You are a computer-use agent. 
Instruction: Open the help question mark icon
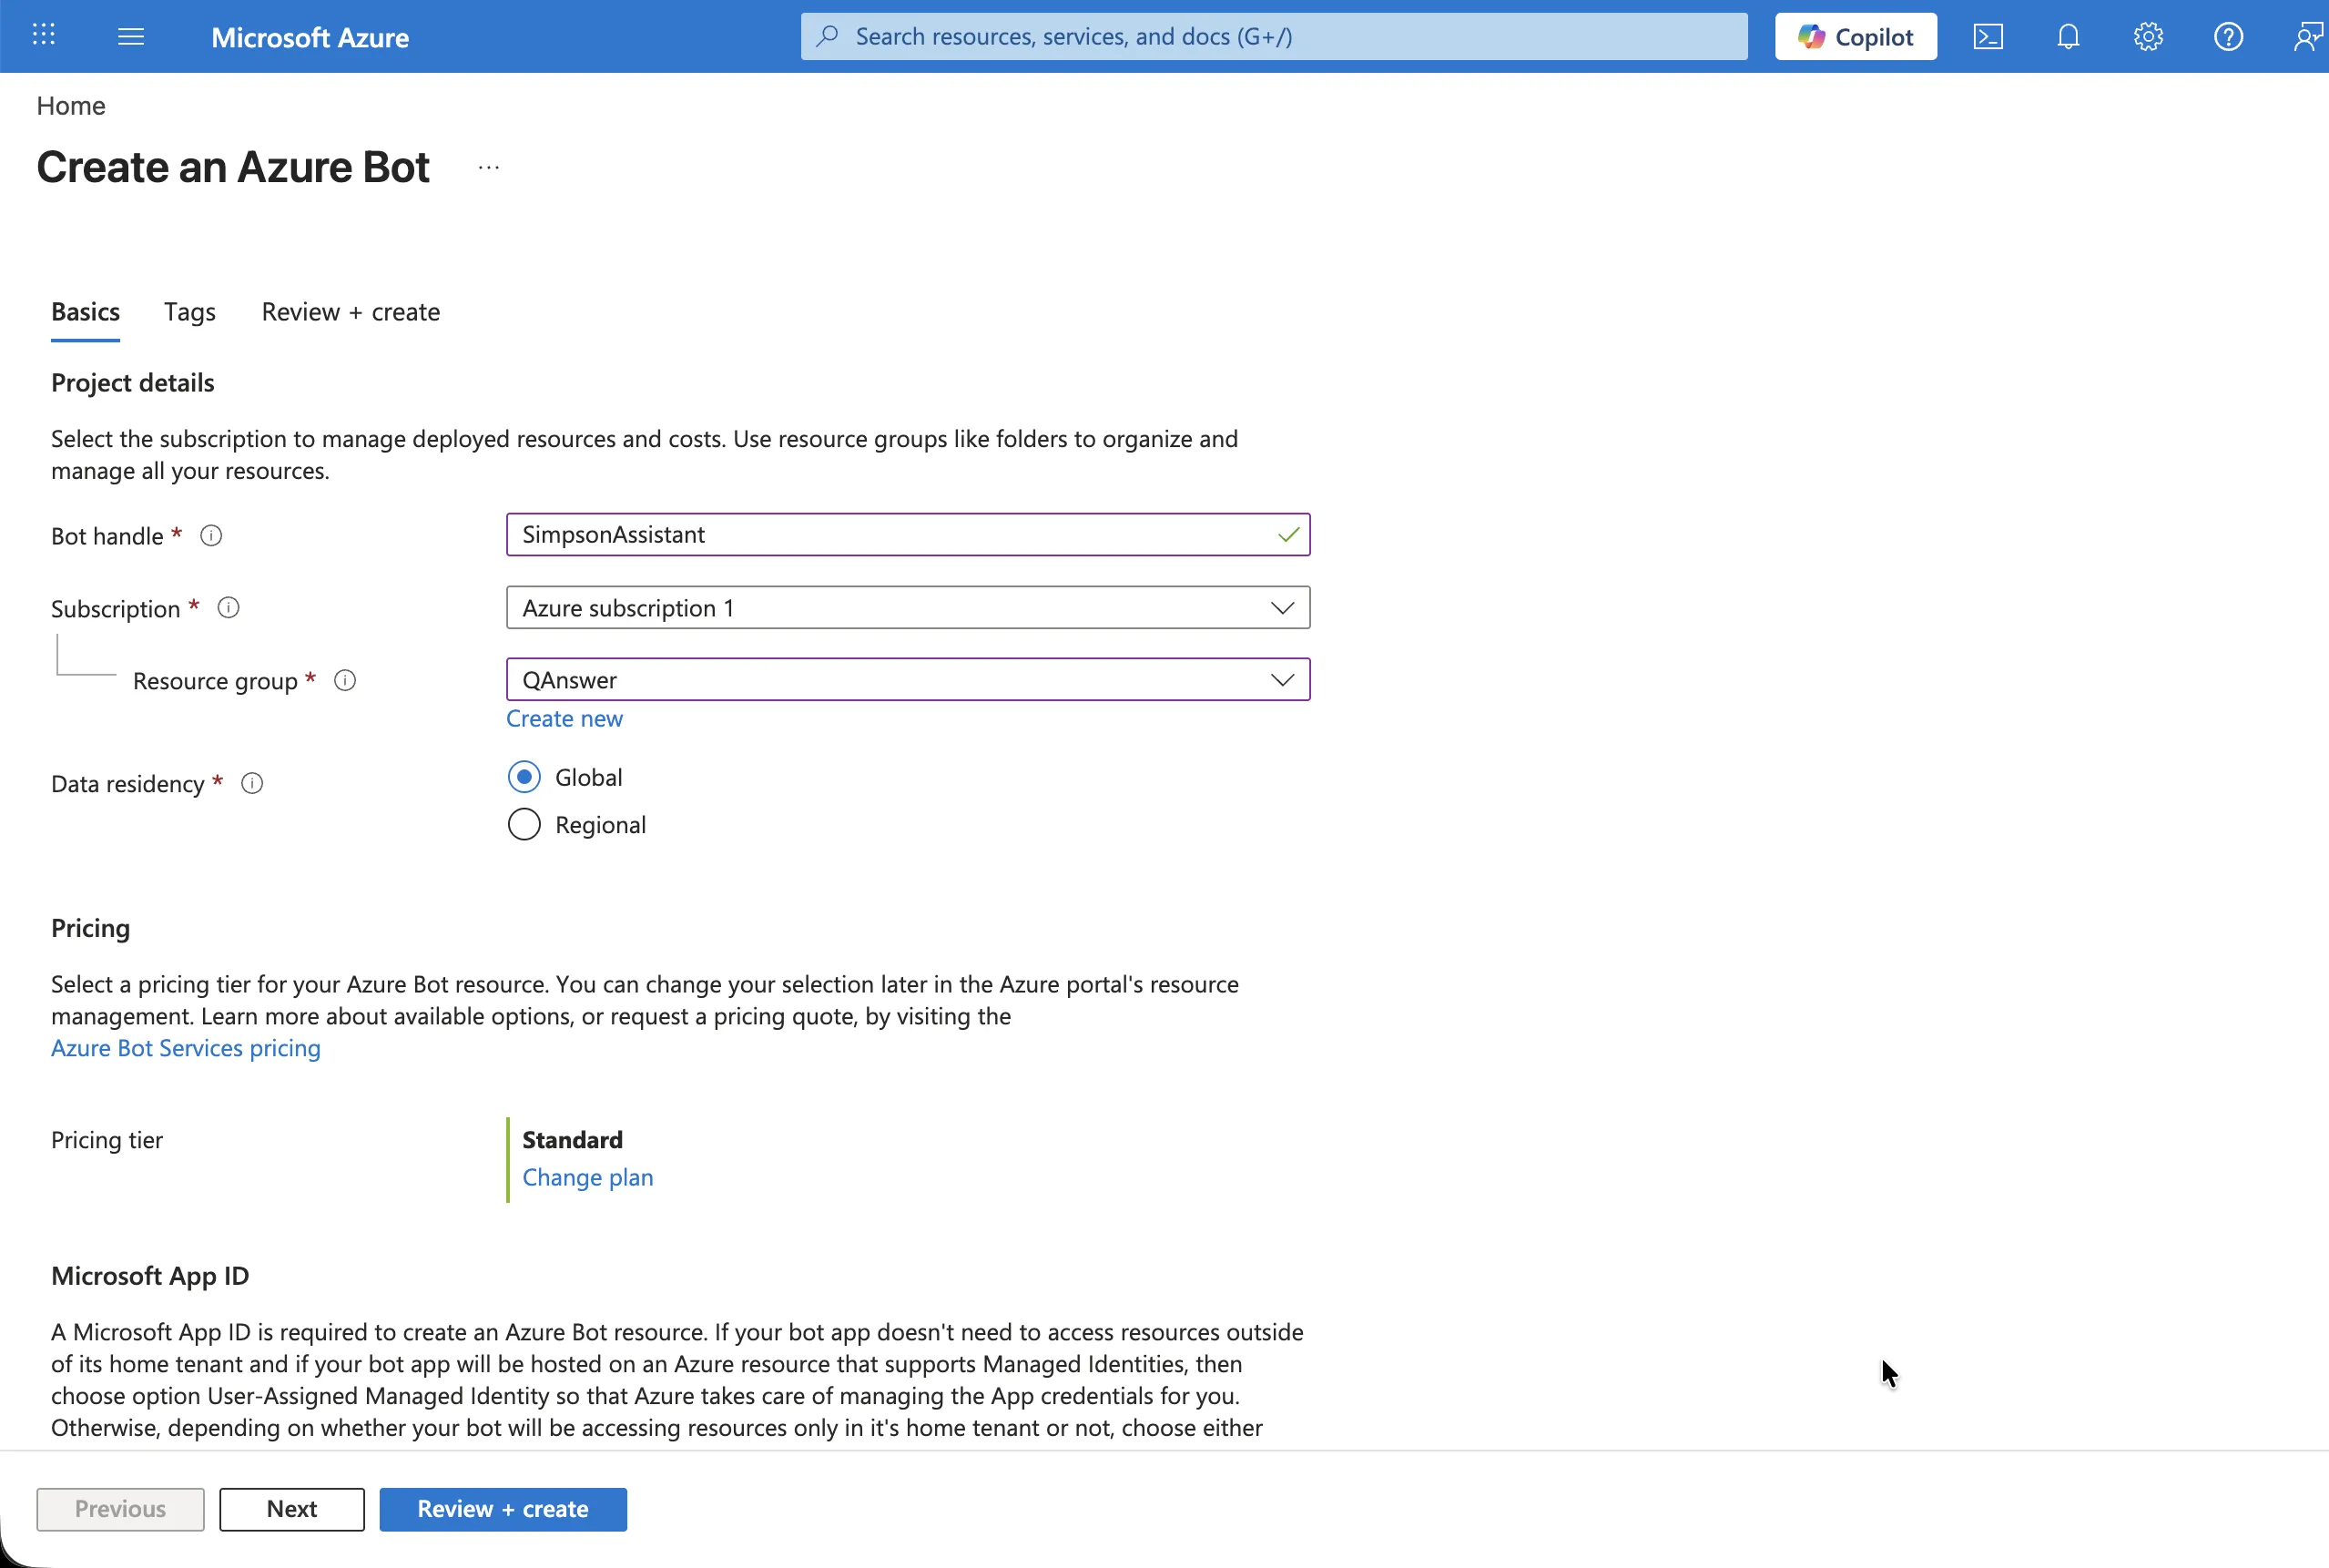click(2228, 37)
